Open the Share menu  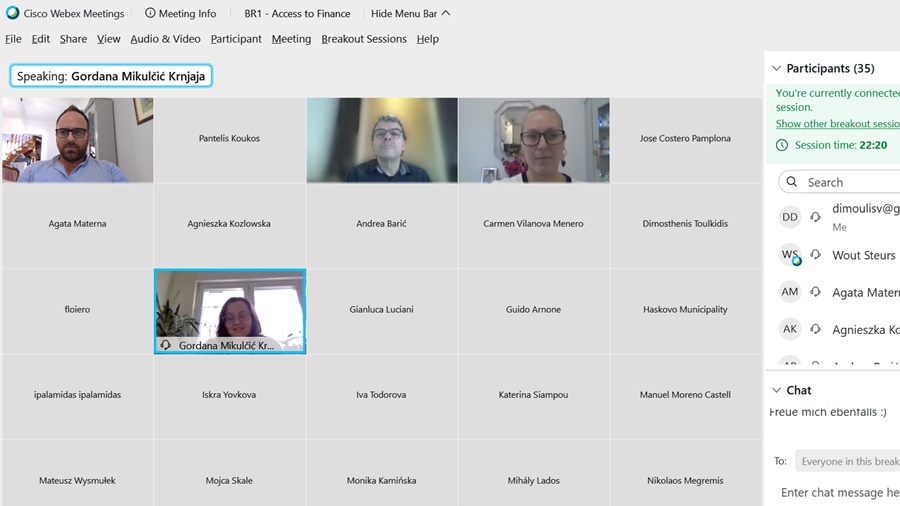73,39
